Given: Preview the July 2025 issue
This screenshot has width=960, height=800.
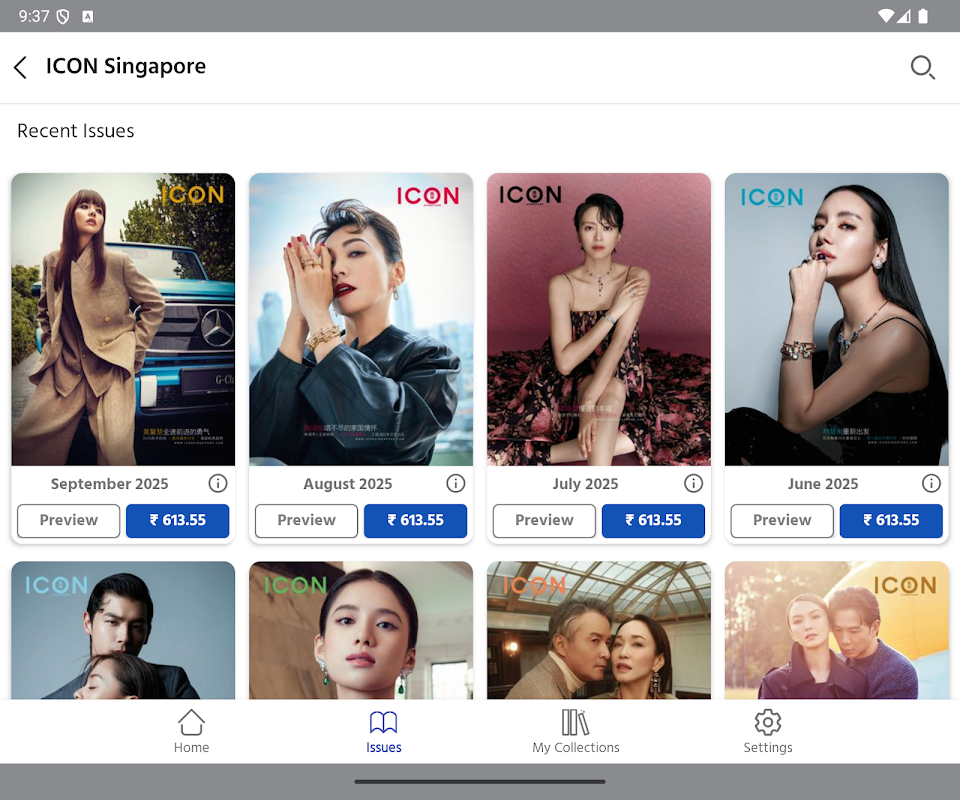Looking at the screenshot, I should point(544,520).
